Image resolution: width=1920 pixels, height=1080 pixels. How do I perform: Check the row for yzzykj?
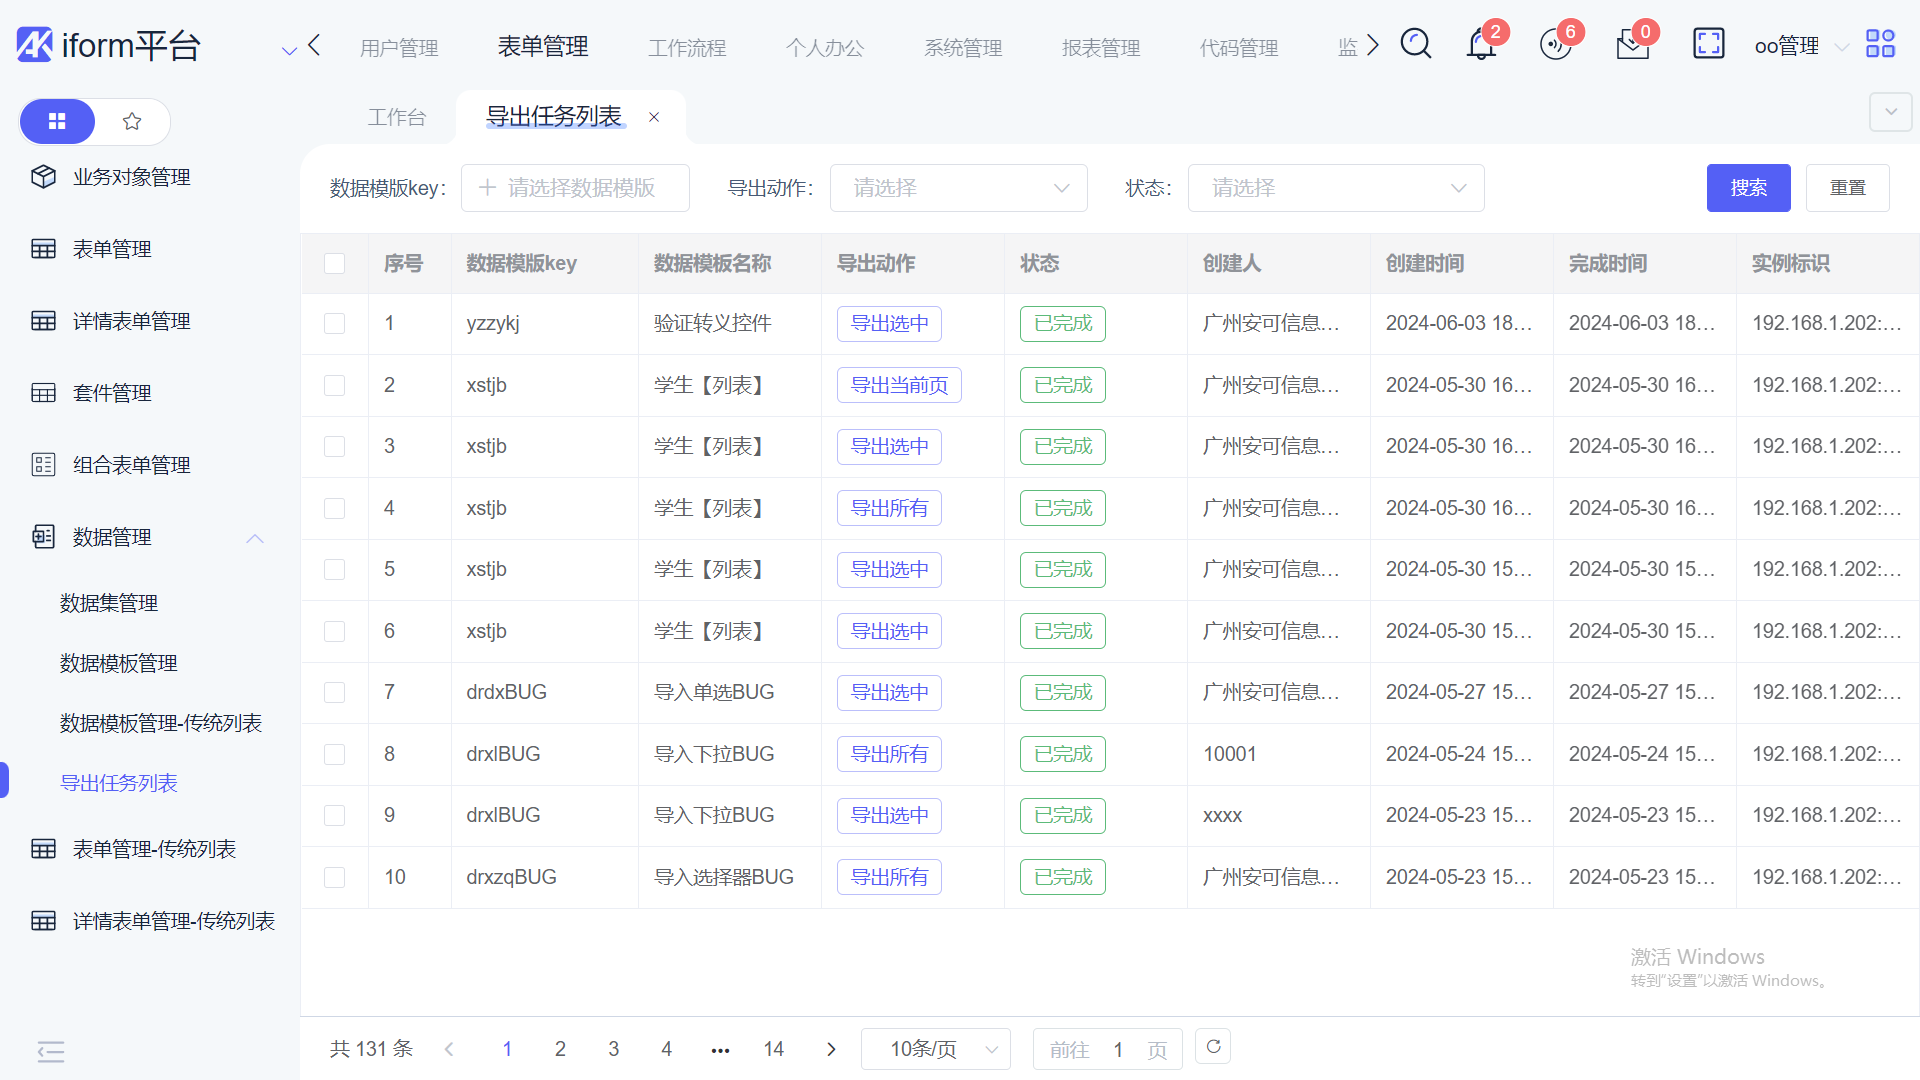tap(334, 323)
